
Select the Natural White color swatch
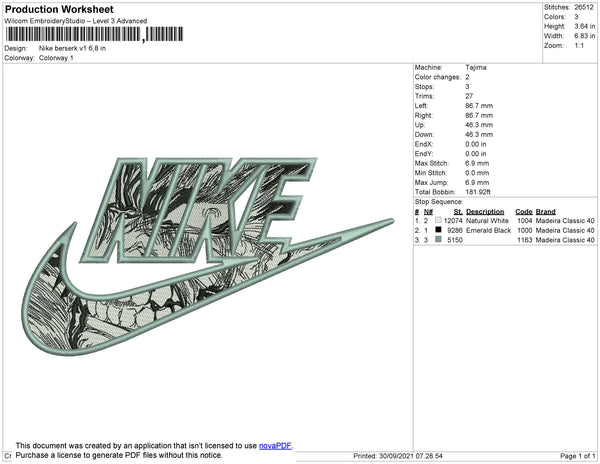click(x=439, y=220)
